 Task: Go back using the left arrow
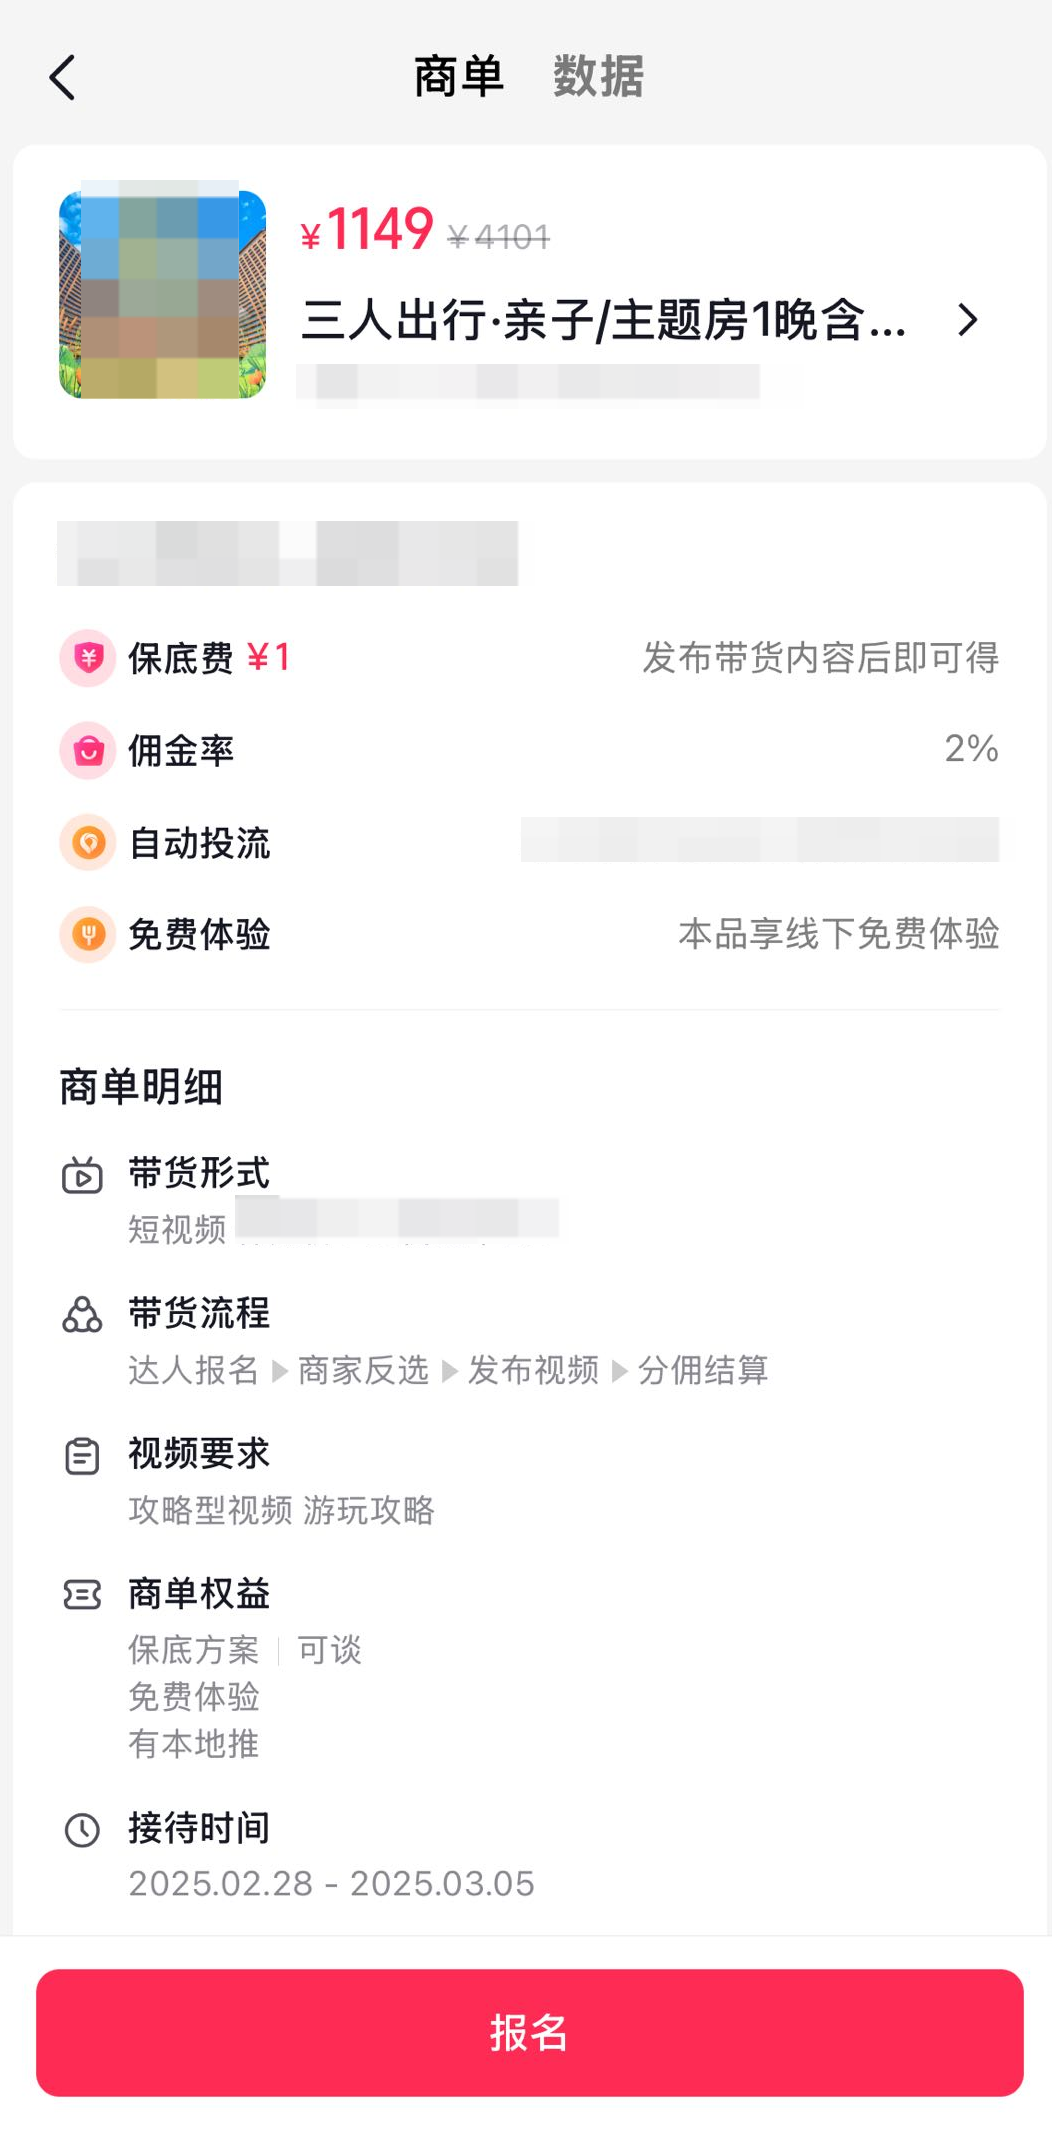(x=62, y=78)
